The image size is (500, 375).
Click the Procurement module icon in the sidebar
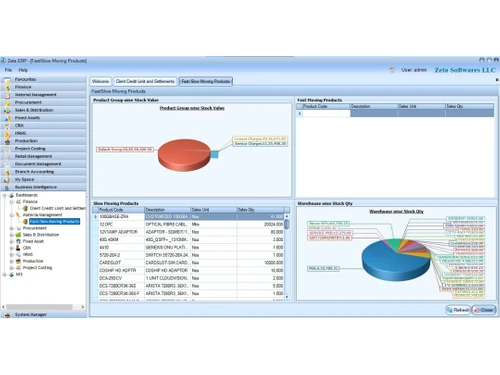(x=7, y=103)
